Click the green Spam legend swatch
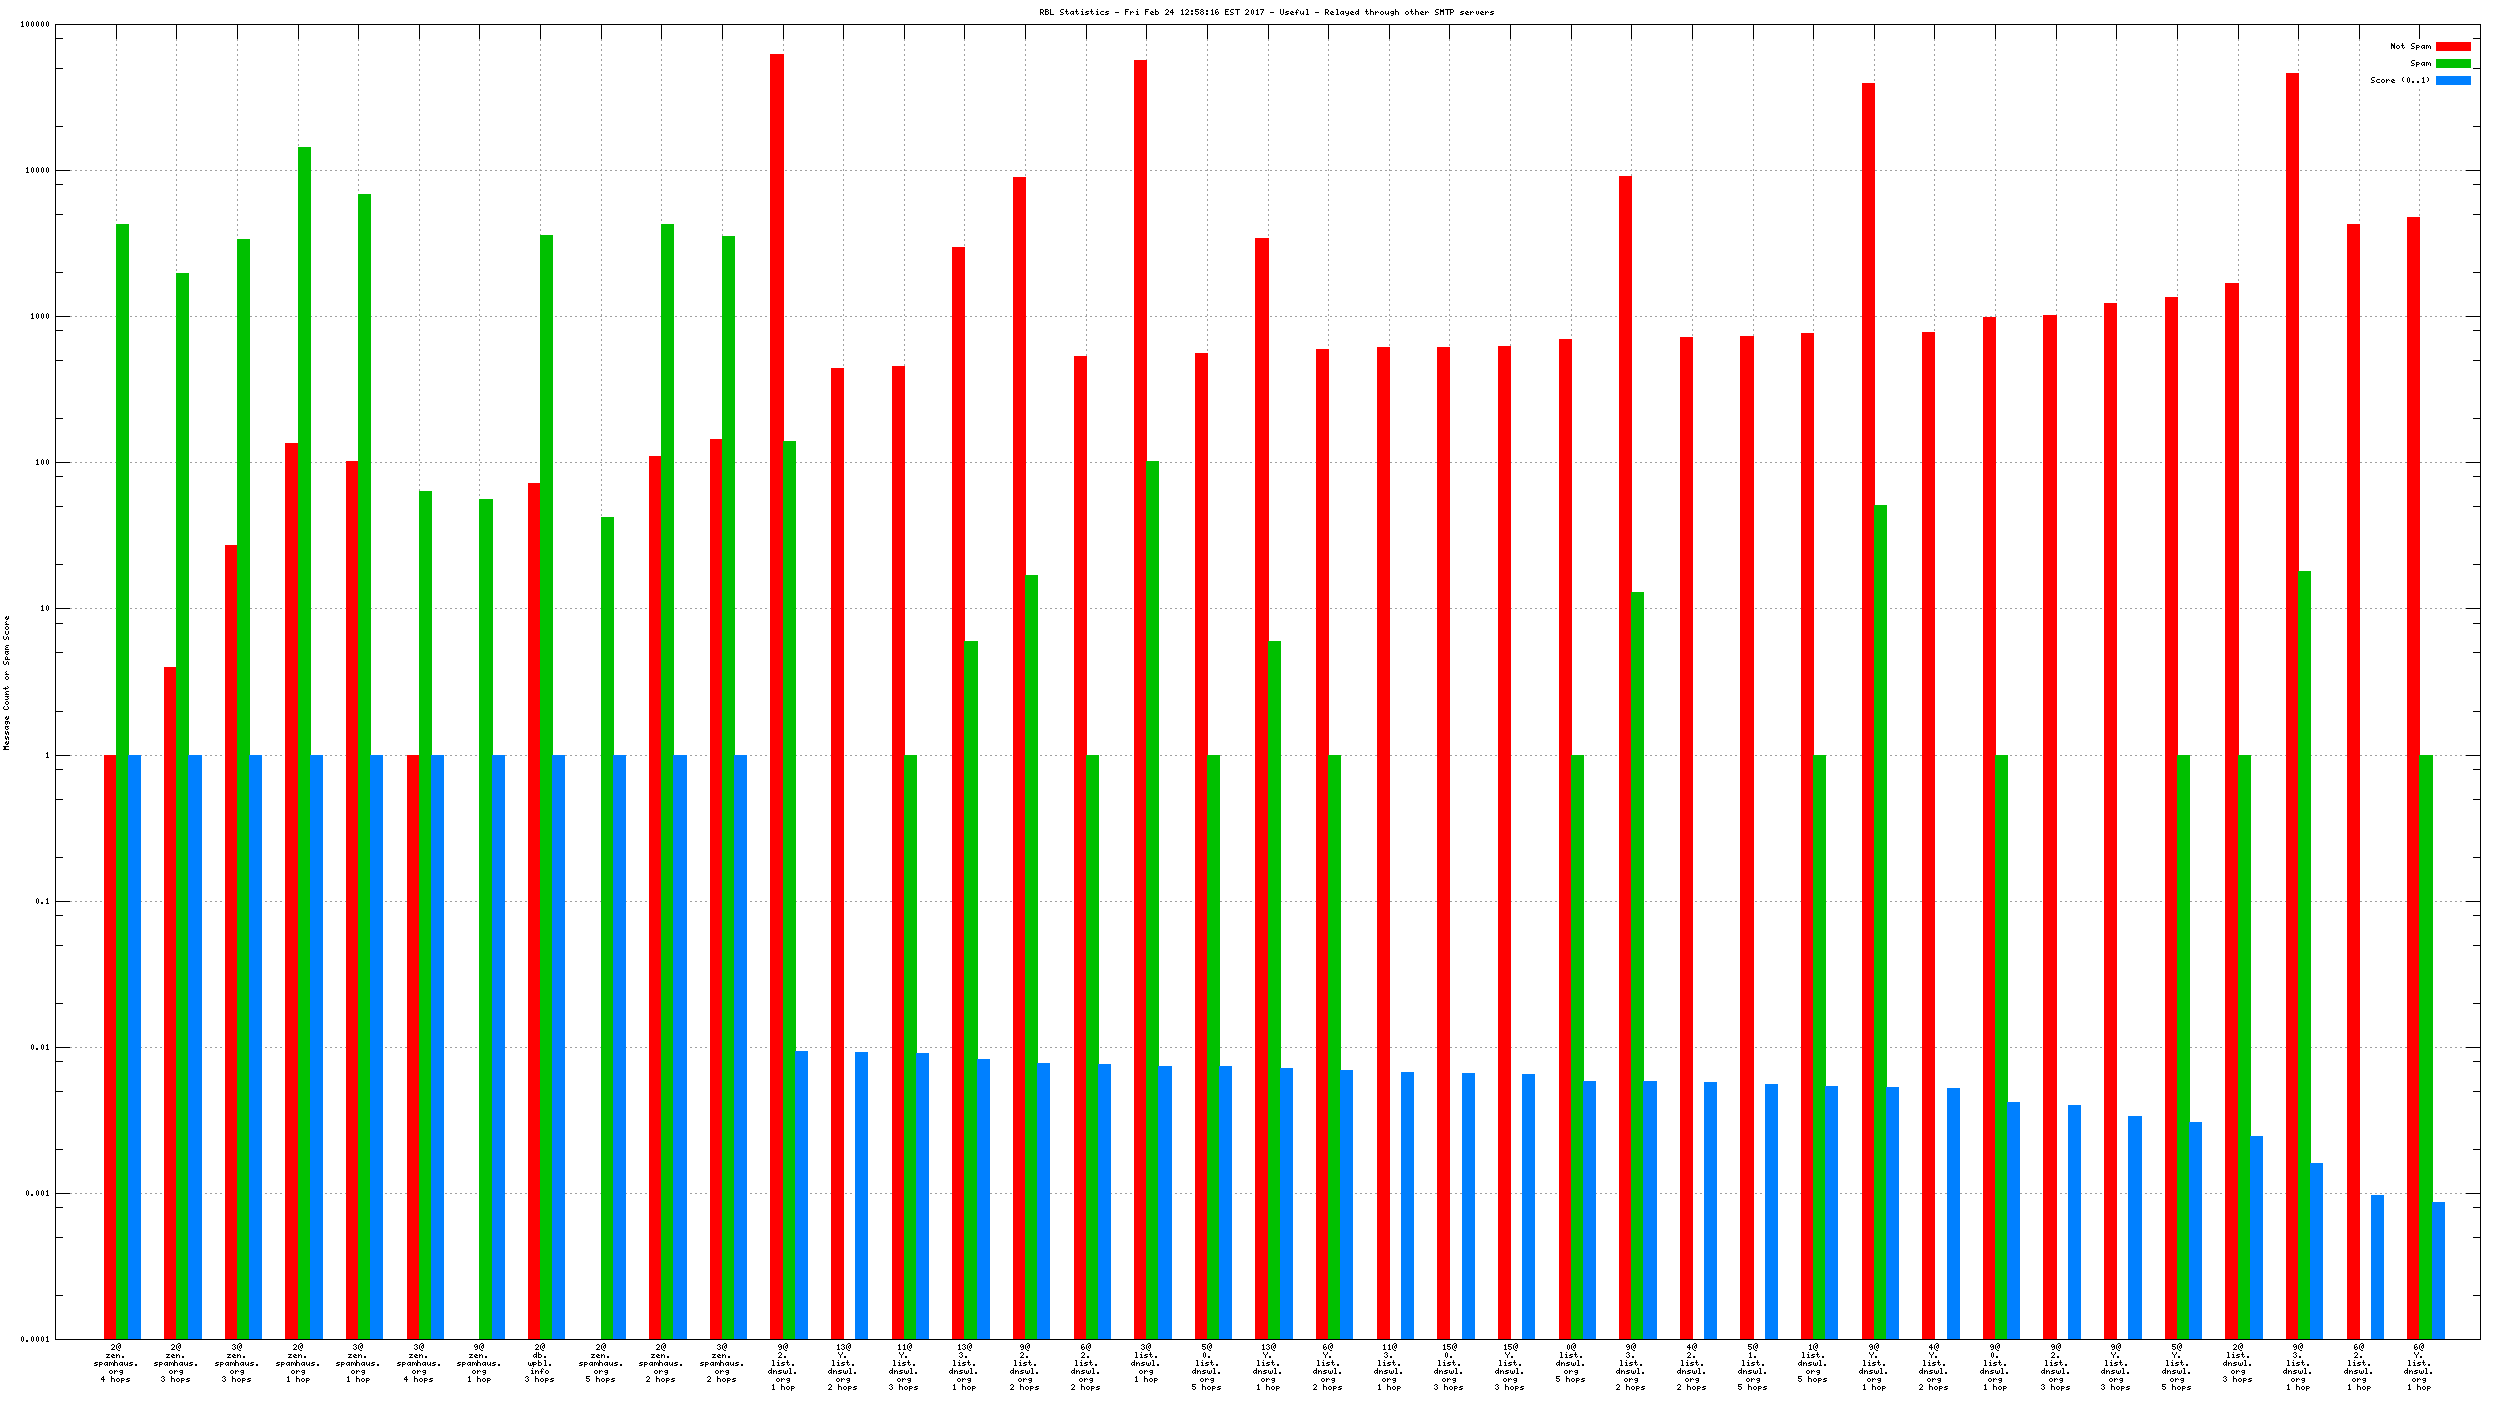This screenshot has width=2496, height=1404. click(x=2452, y=63)
